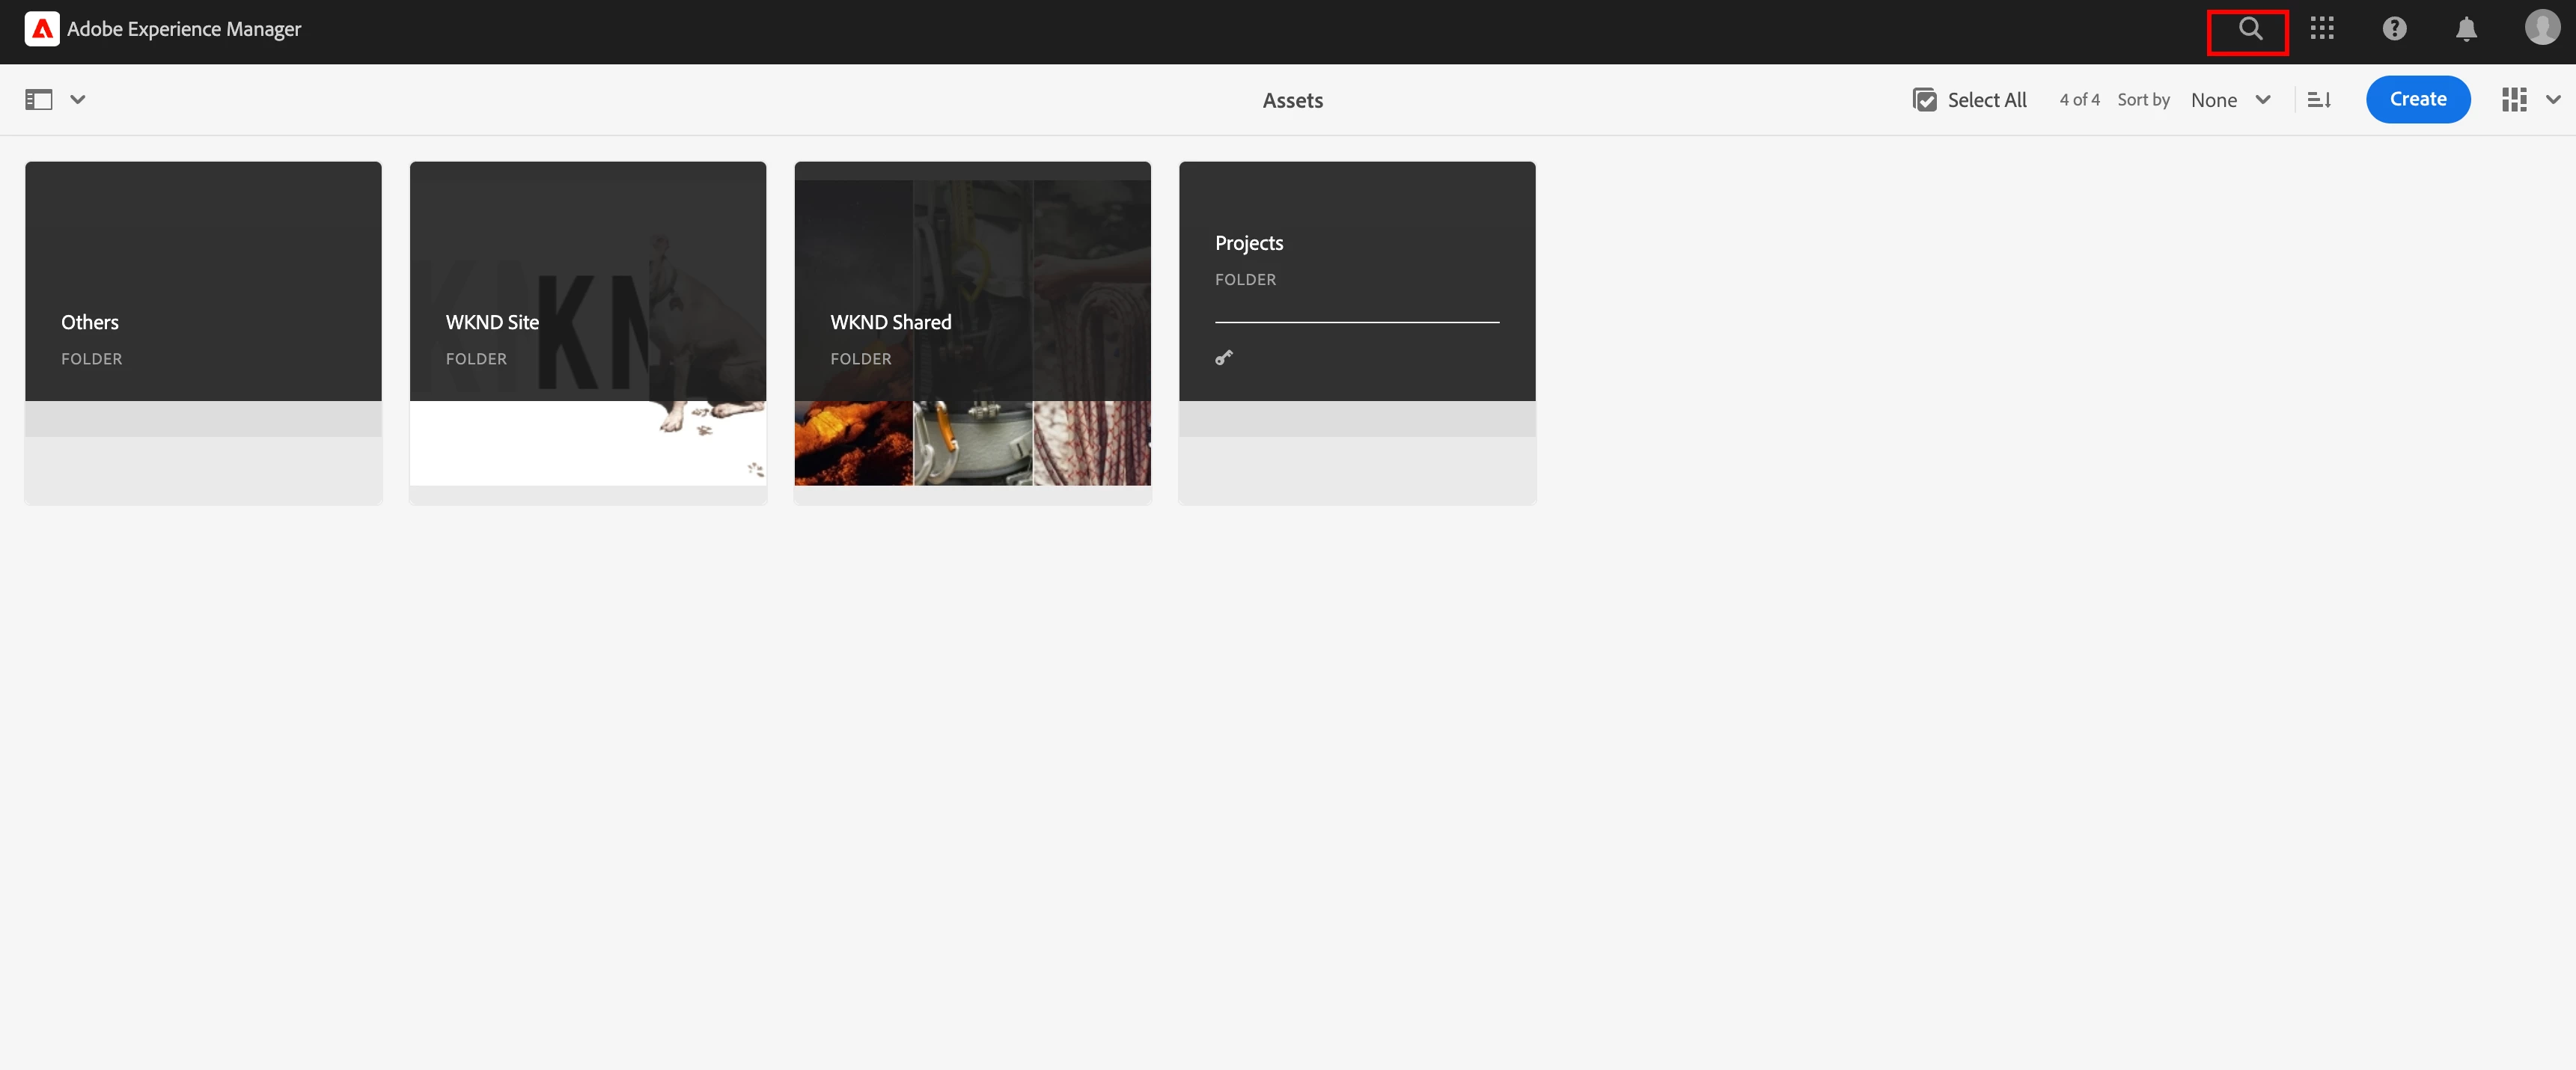Click the Adobe logo icon
The height and width of the screenshot is (1070, 2576).
click(x=42, y=29)
